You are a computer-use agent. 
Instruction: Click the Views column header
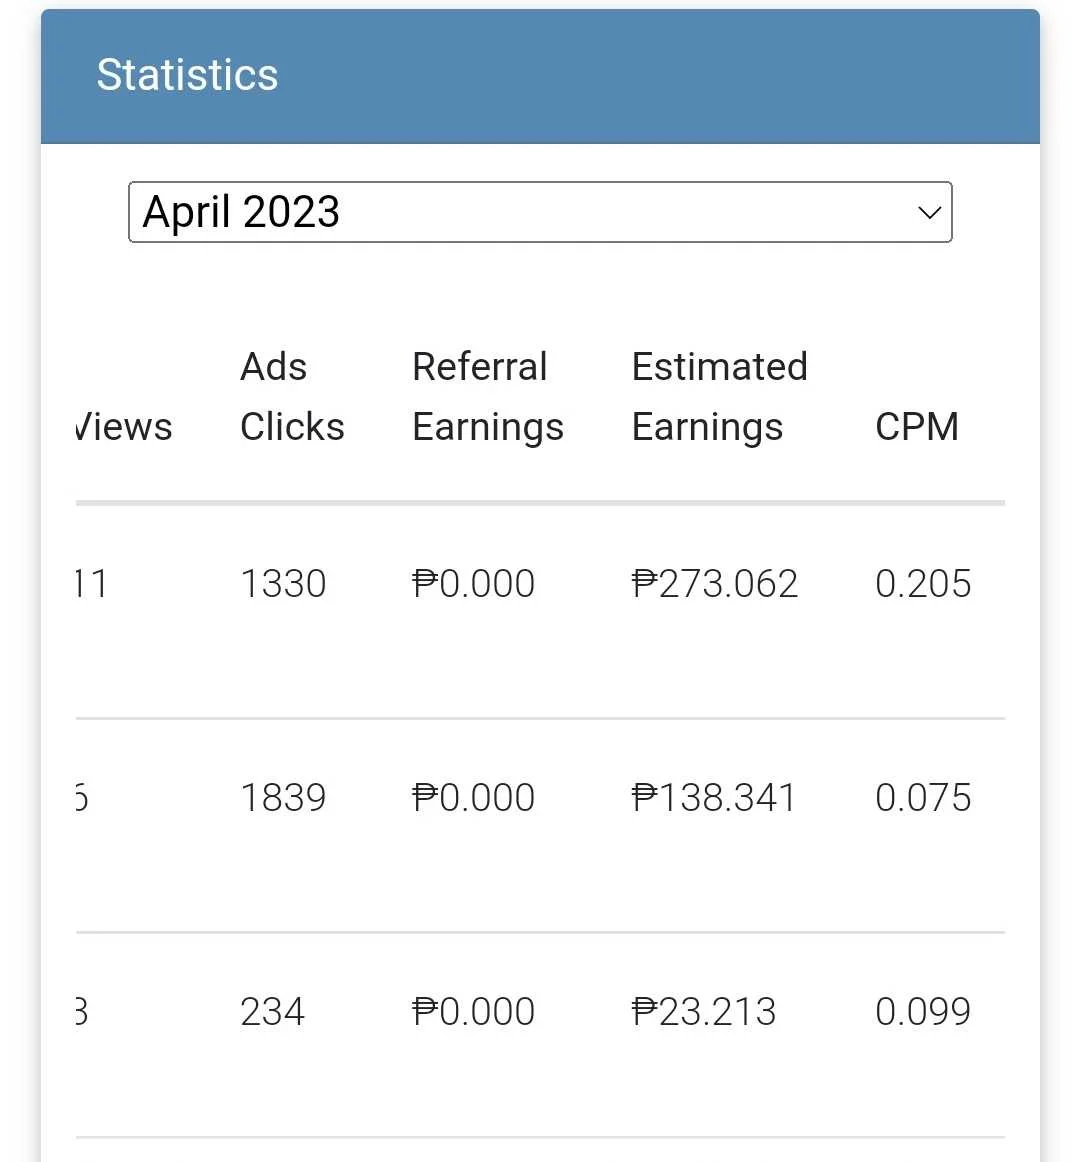pos(124,427)
